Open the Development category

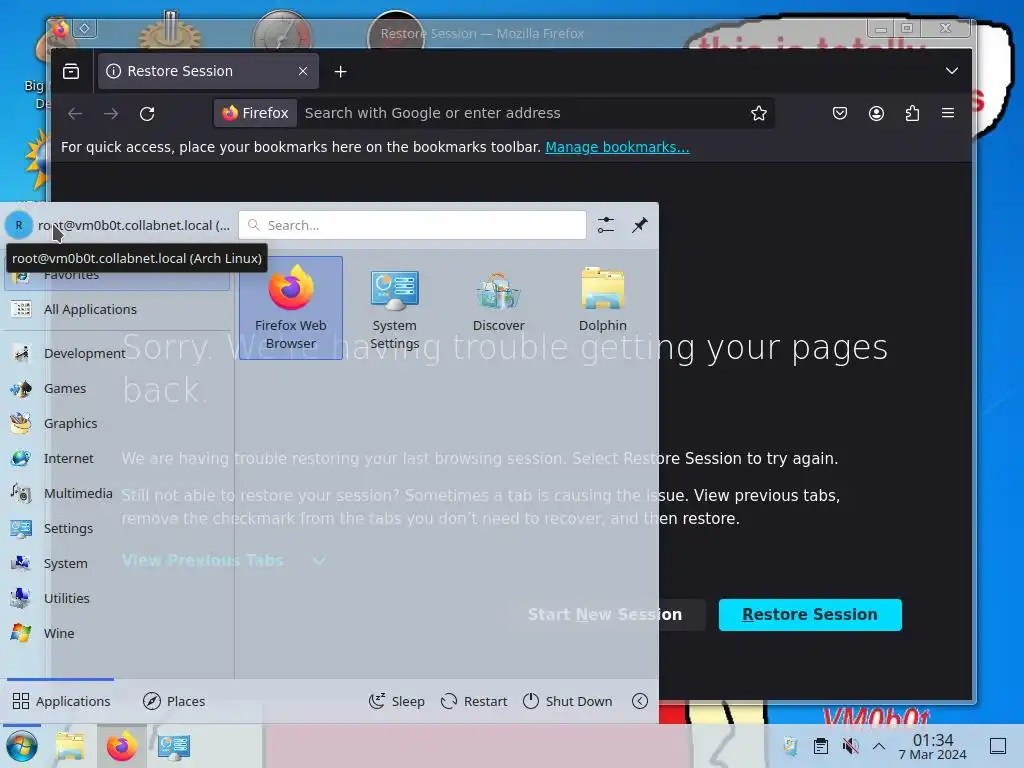(x=118, y=353)
